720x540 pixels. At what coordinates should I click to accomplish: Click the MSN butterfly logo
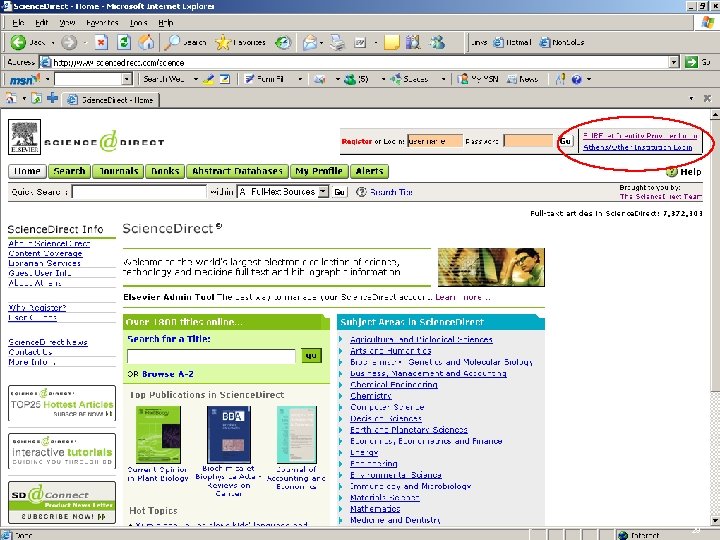25,79
